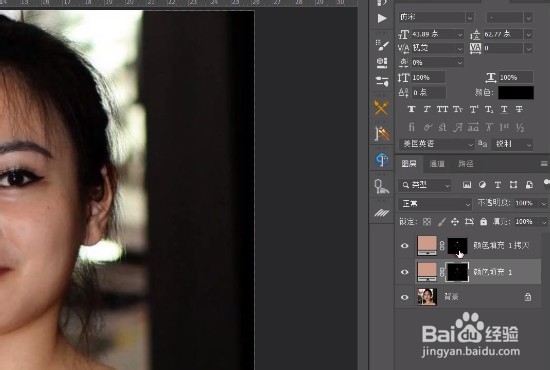Viewport: 550px width, 370px height.
Task: Lock artboard nesting crop-frame icon
Action: (x=469, y=222)
